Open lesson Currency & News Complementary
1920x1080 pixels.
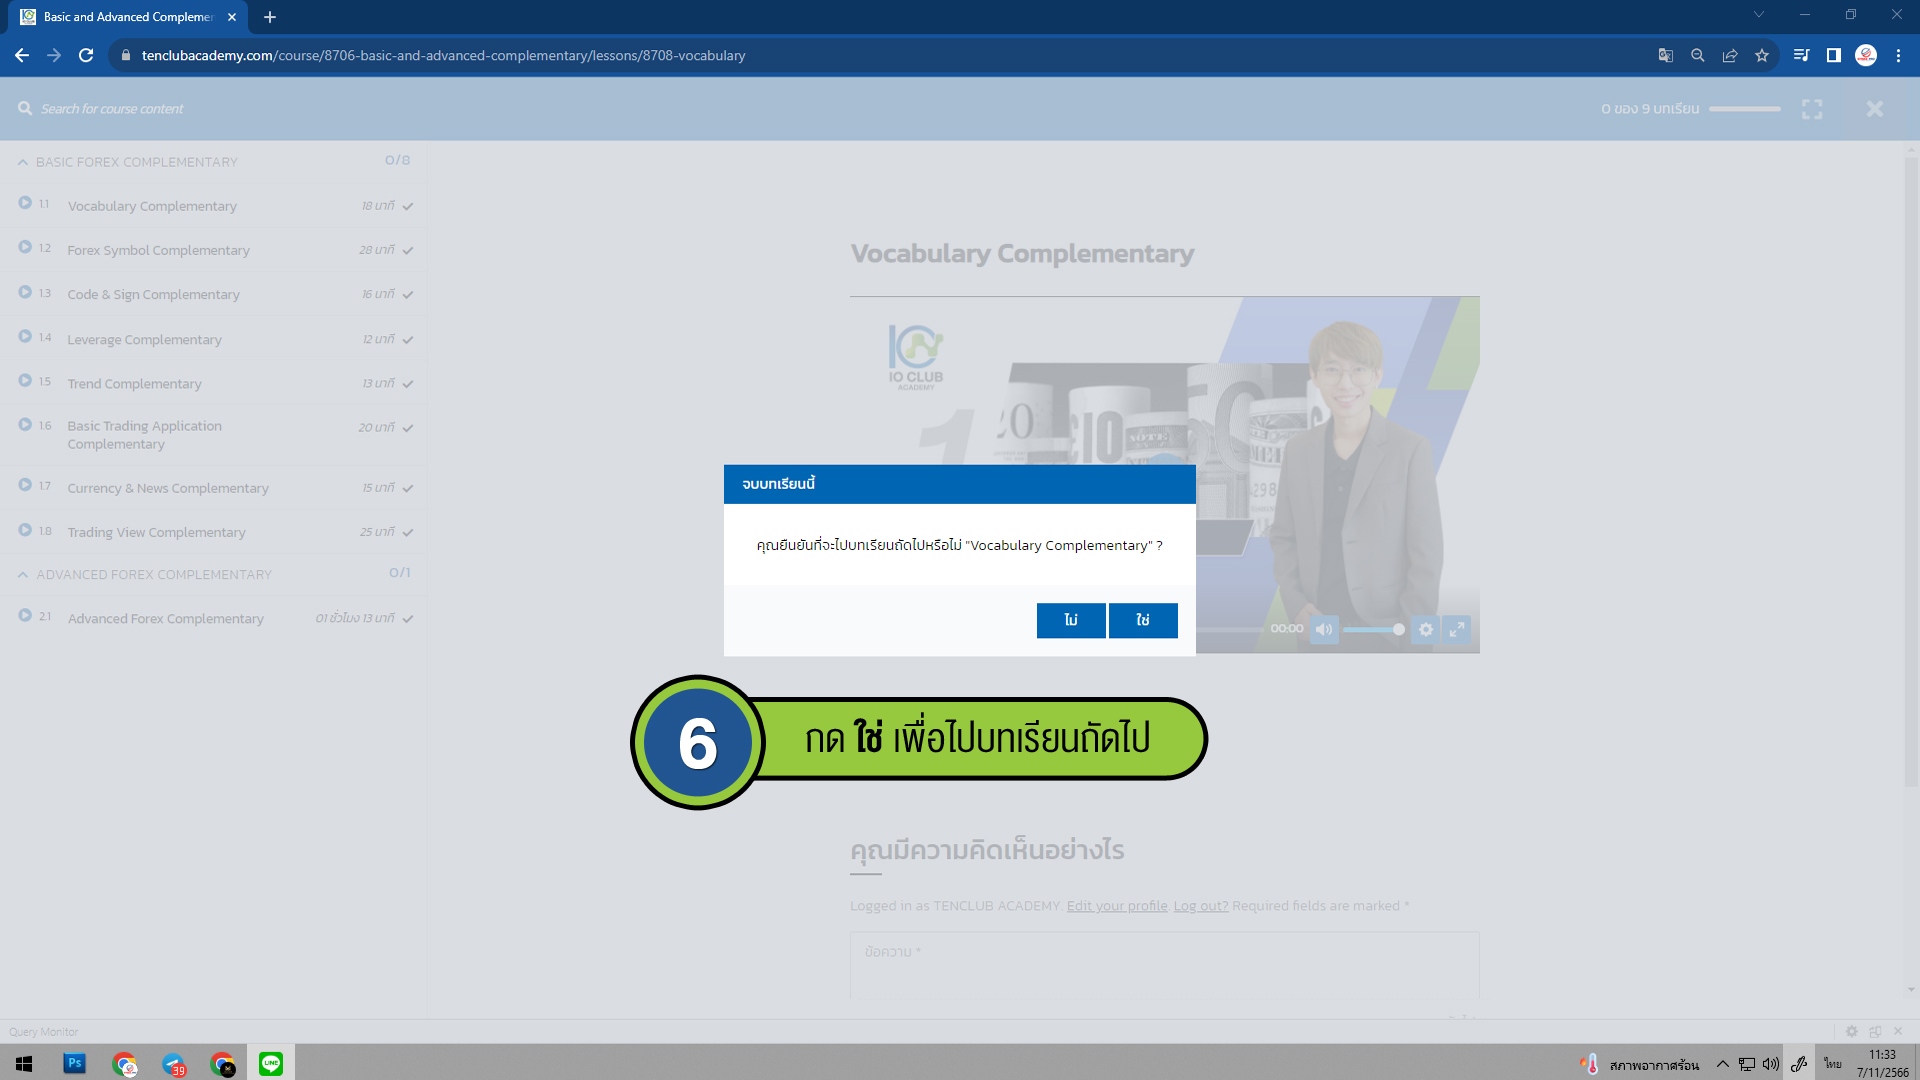(x=168, y=488)
